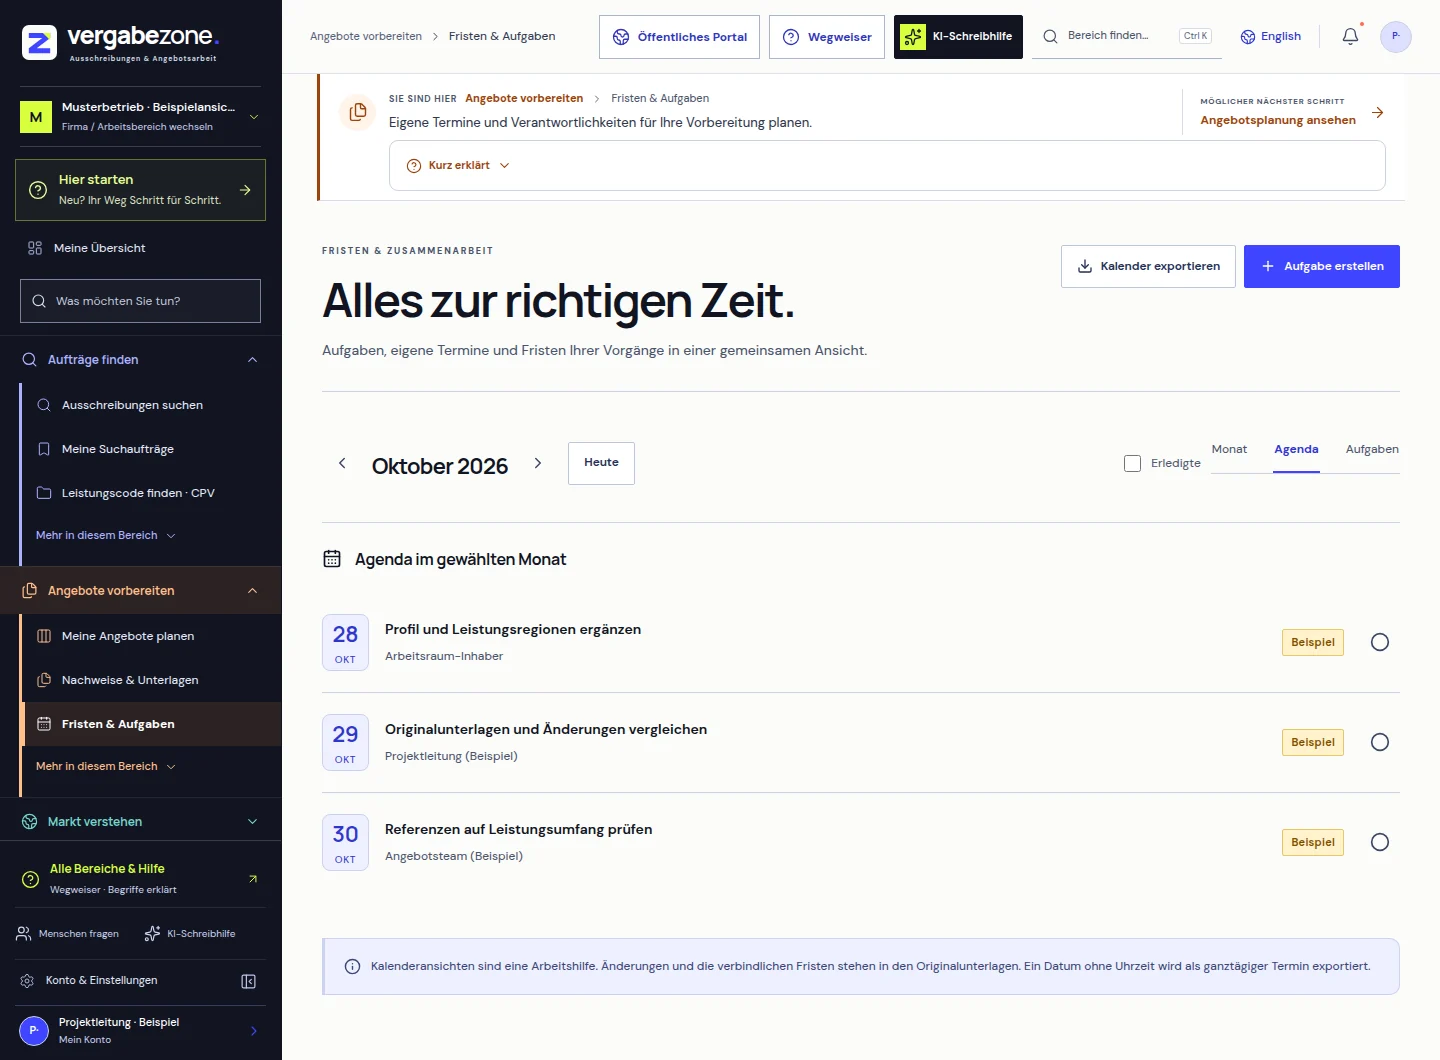Viewport: 1440px width, 1060px height.
Task: Expand the Kurz erklärt section
Action: [458, 166]
